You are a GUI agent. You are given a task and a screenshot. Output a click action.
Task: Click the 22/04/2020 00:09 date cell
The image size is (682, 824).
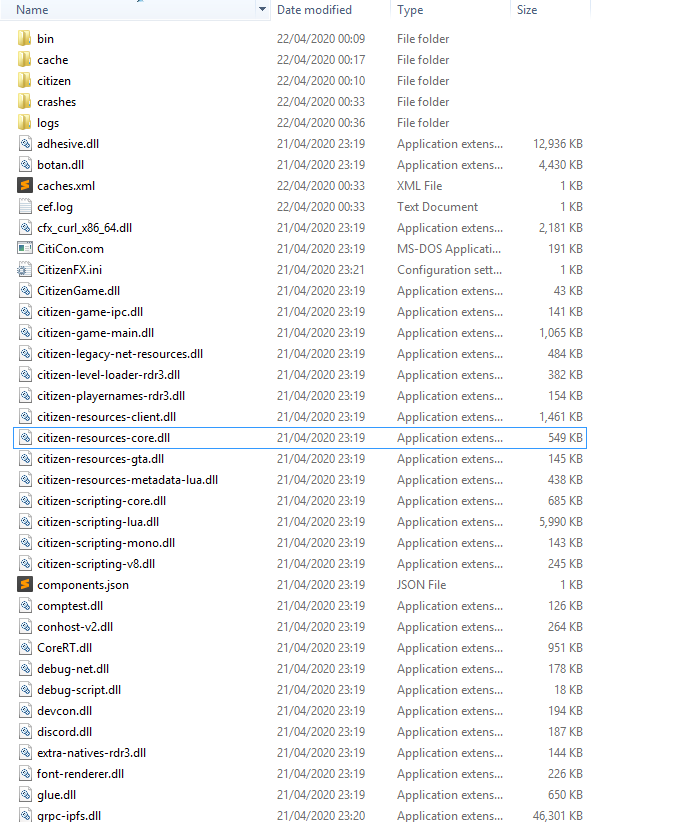coord(321,38)
